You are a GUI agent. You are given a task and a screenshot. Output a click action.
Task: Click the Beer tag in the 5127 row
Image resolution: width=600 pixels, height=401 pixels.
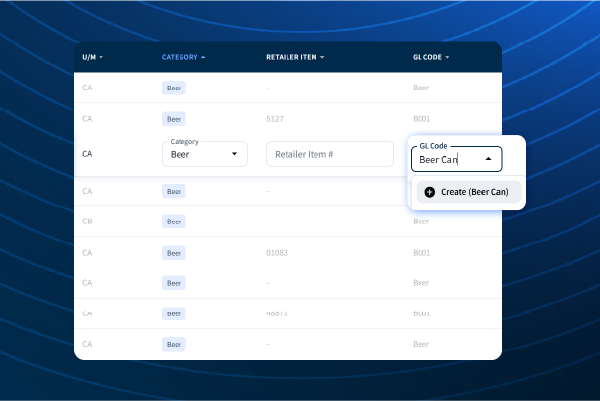click(174, 119)
